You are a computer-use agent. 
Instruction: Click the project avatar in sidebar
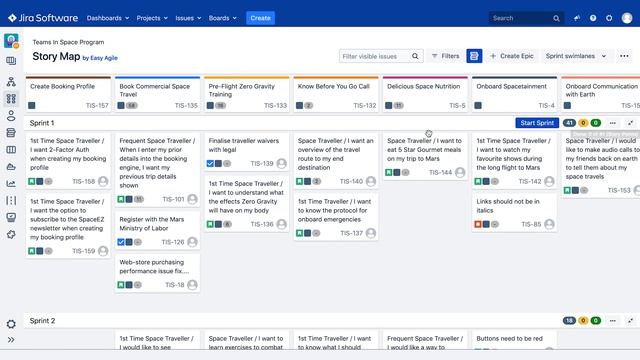pyautogui.click(x=11, y=41)
